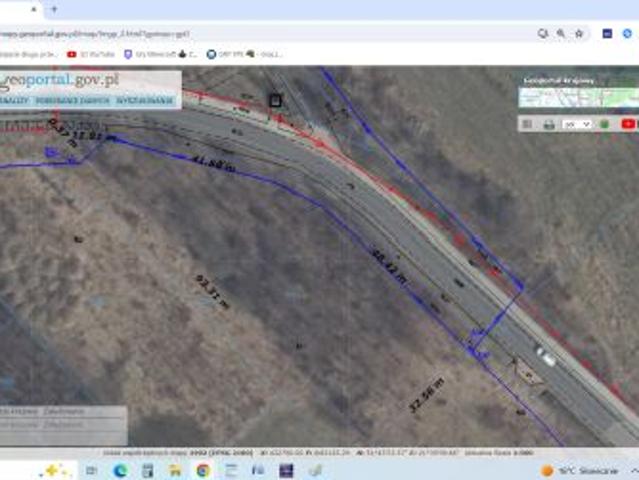Click the zoom magnifier in the address bar
The height and width of the screenshot is (480, 639).
pos(561,33)
